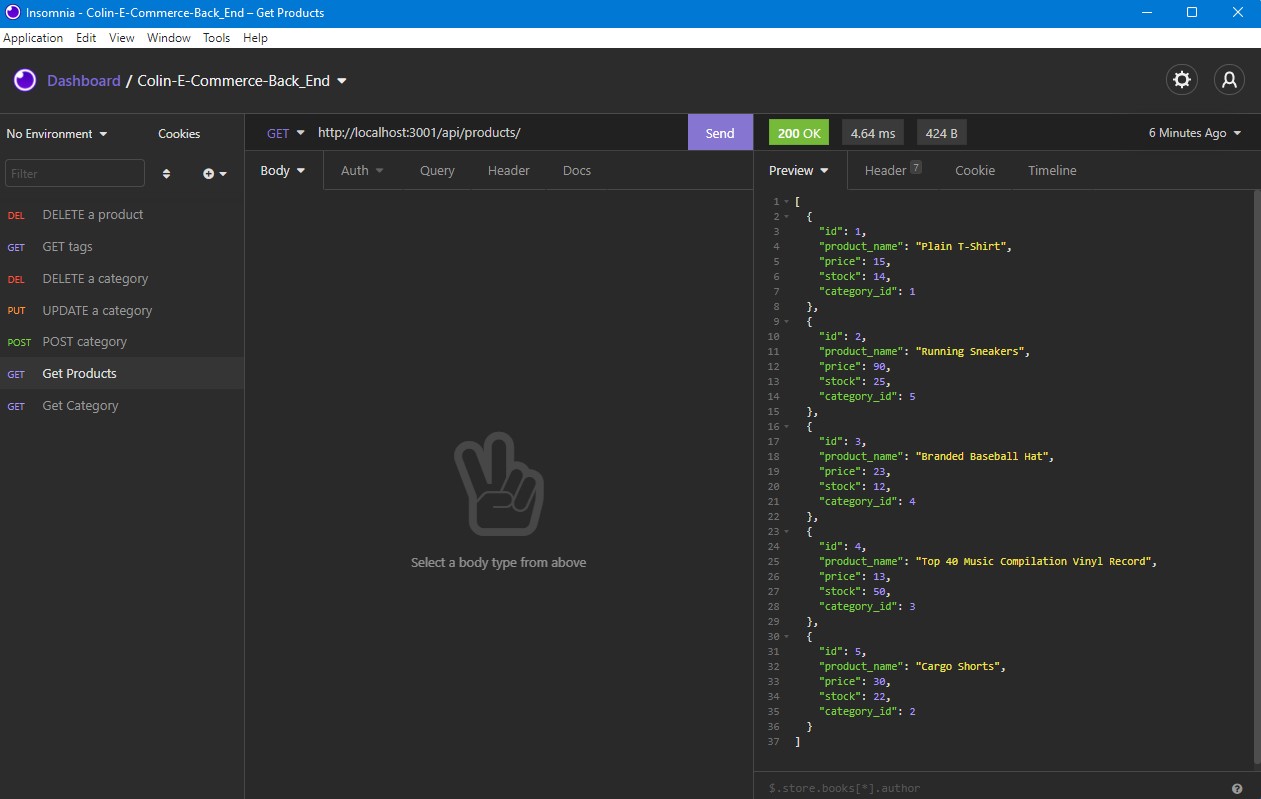Click the Insomnia logo beside Dashboard

tap(25, 80)
